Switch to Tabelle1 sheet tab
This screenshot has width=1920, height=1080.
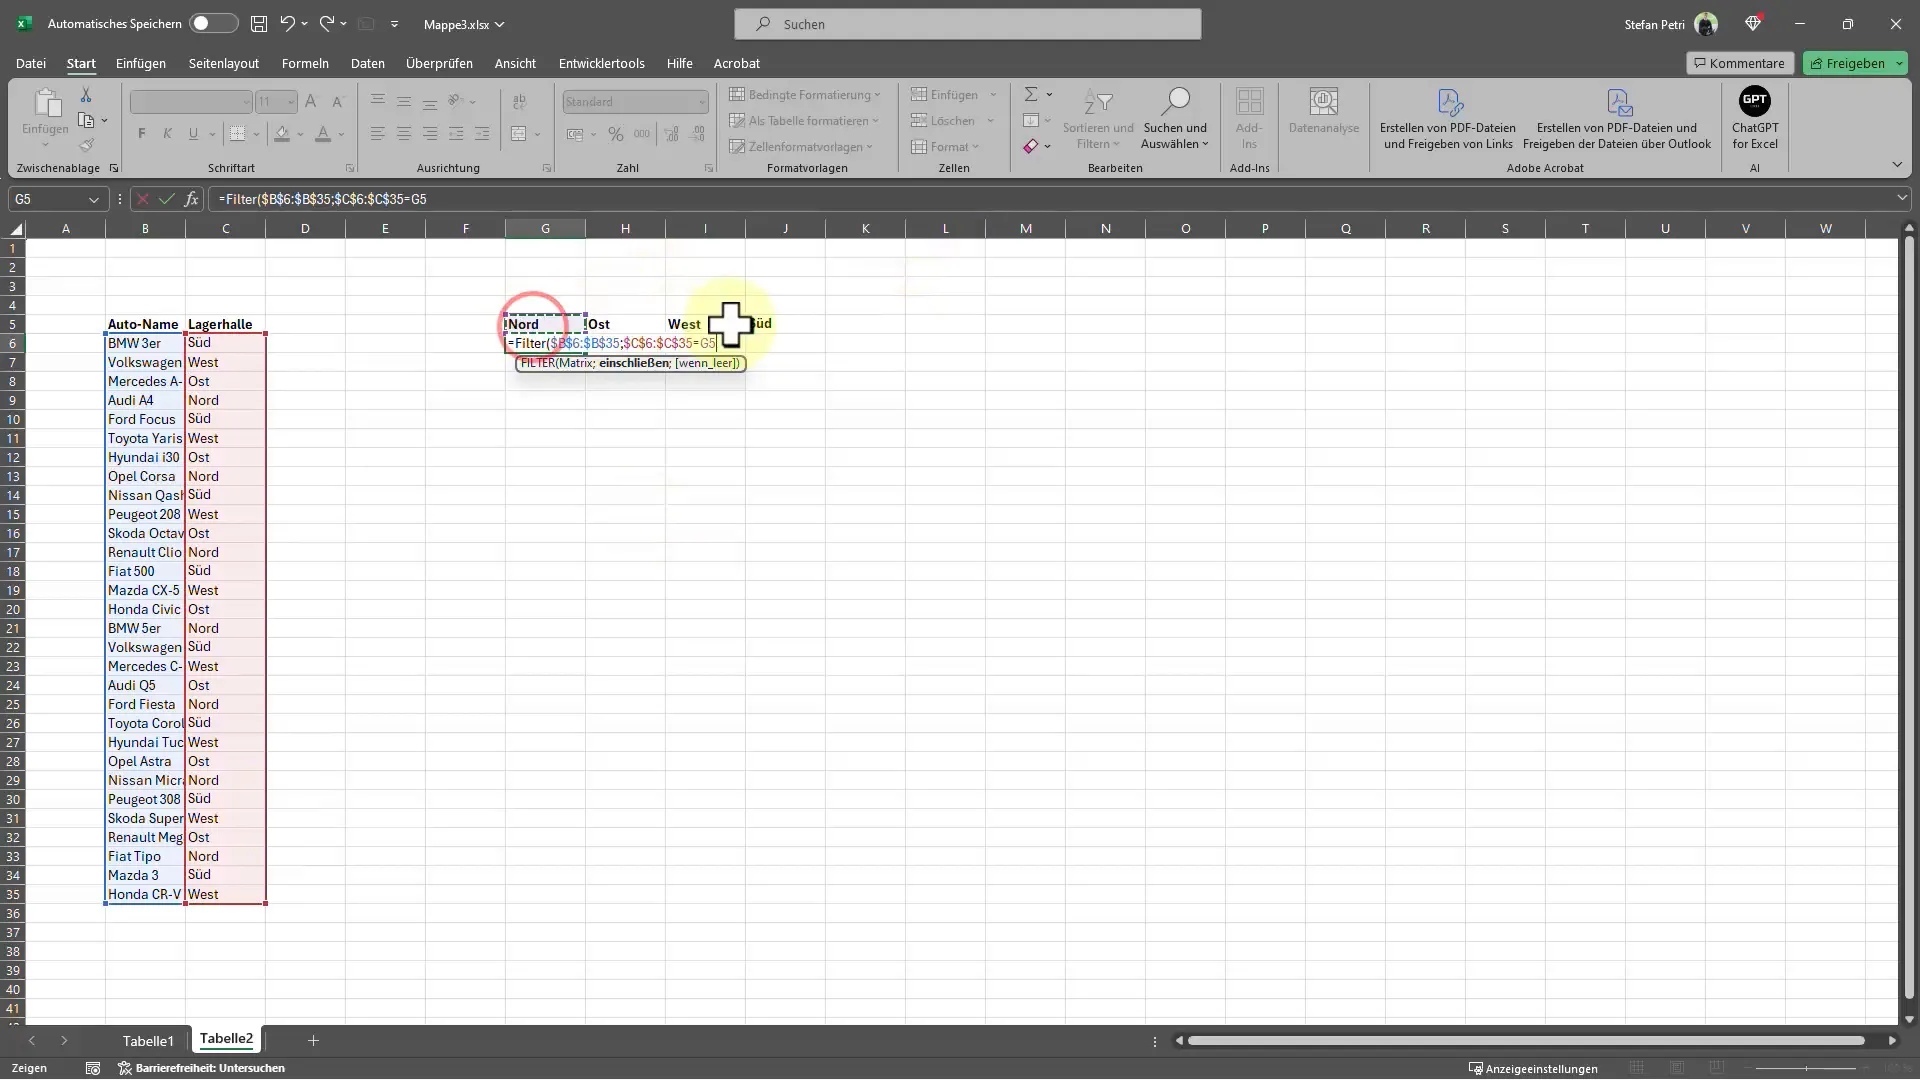(149, 1040)
